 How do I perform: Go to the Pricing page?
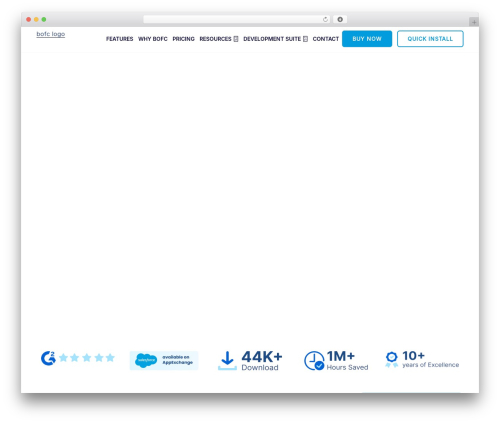pos(183,39)
